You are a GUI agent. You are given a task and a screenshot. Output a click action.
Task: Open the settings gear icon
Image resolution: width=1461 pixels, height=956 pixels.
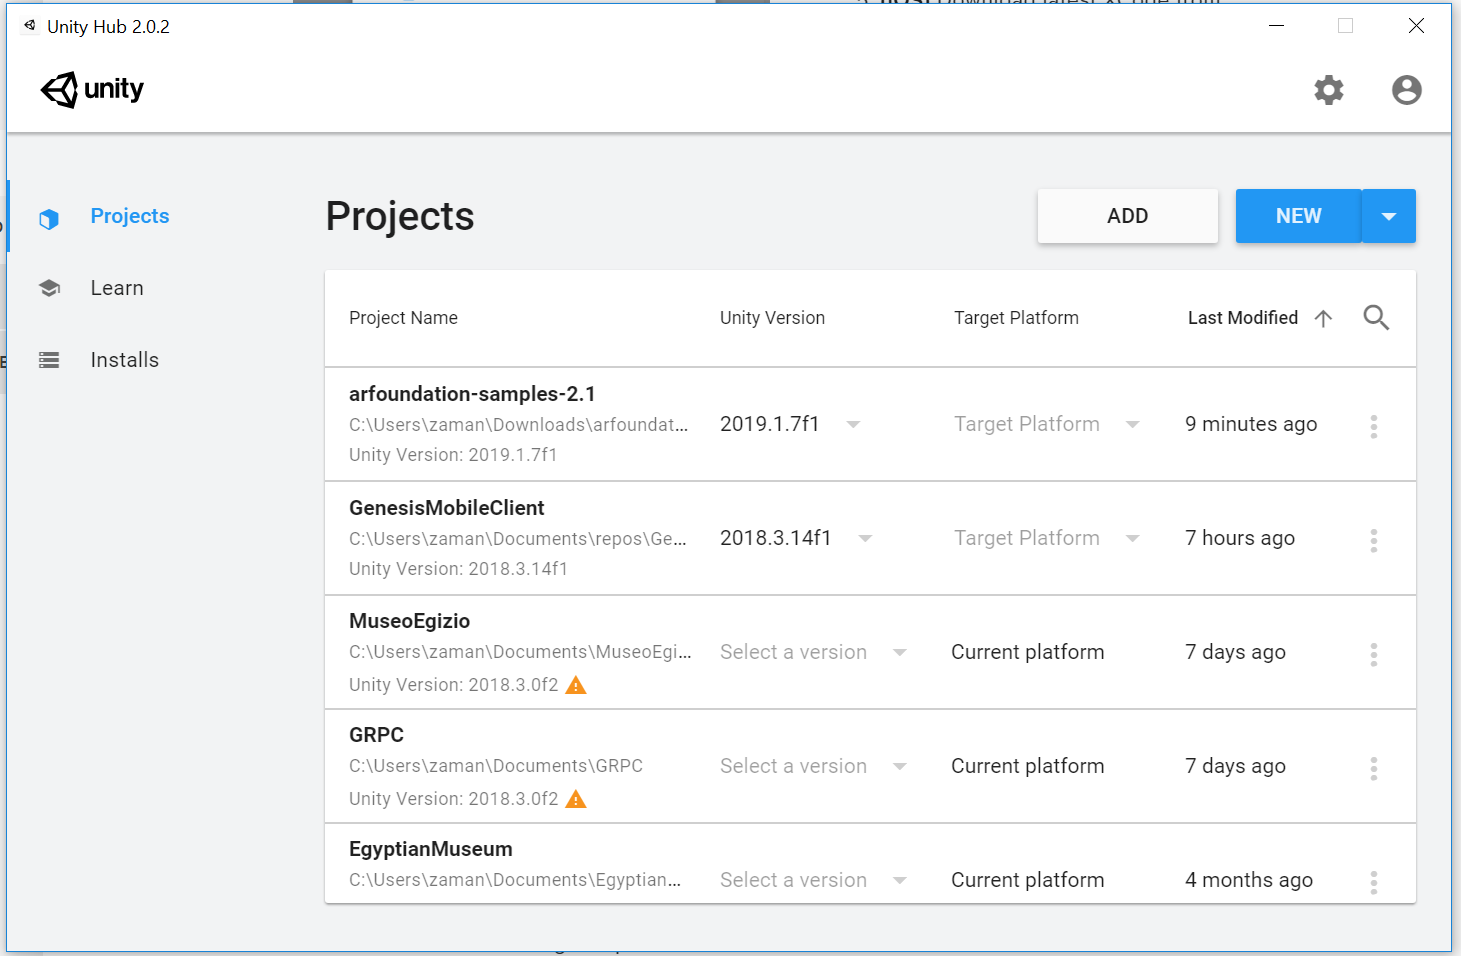(1328, 90)
